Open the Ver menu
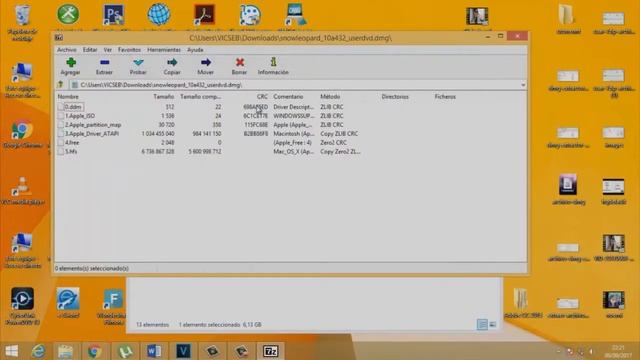The height and width of the screenshot is (360, 640). pos(107,50)
